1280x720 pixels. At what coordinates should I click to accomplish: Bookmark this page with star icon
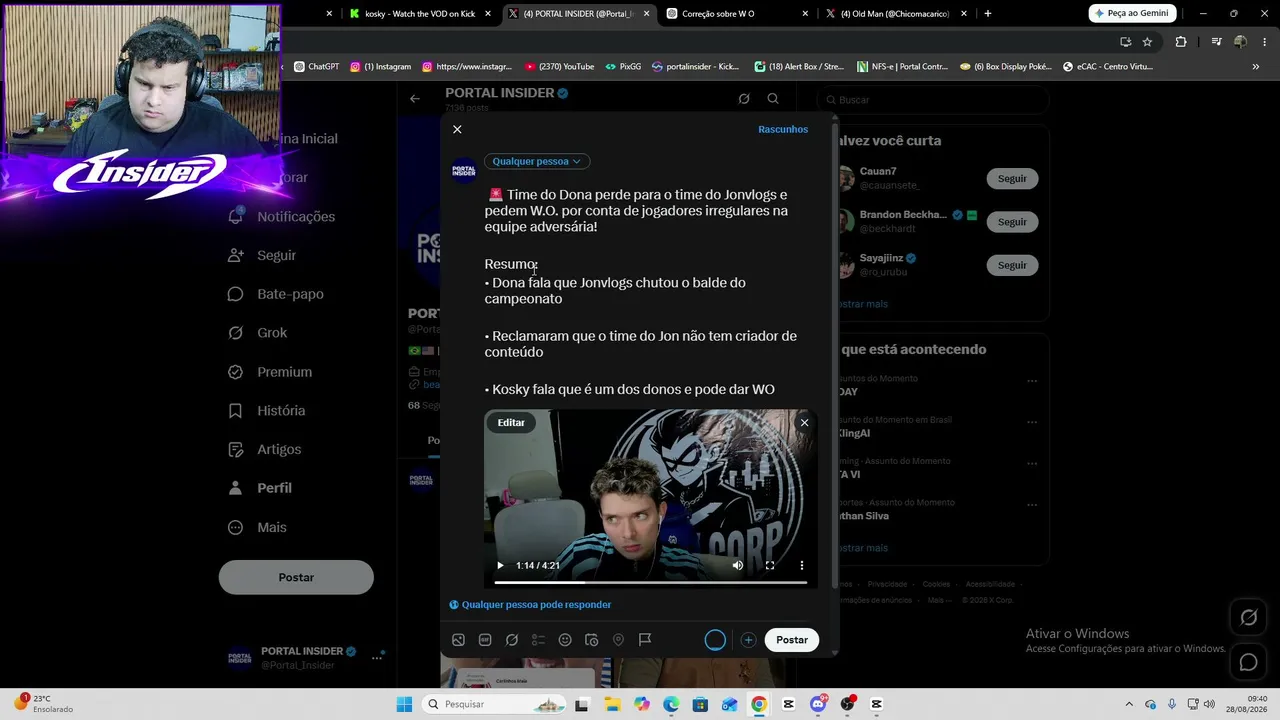pos(1147,42)
